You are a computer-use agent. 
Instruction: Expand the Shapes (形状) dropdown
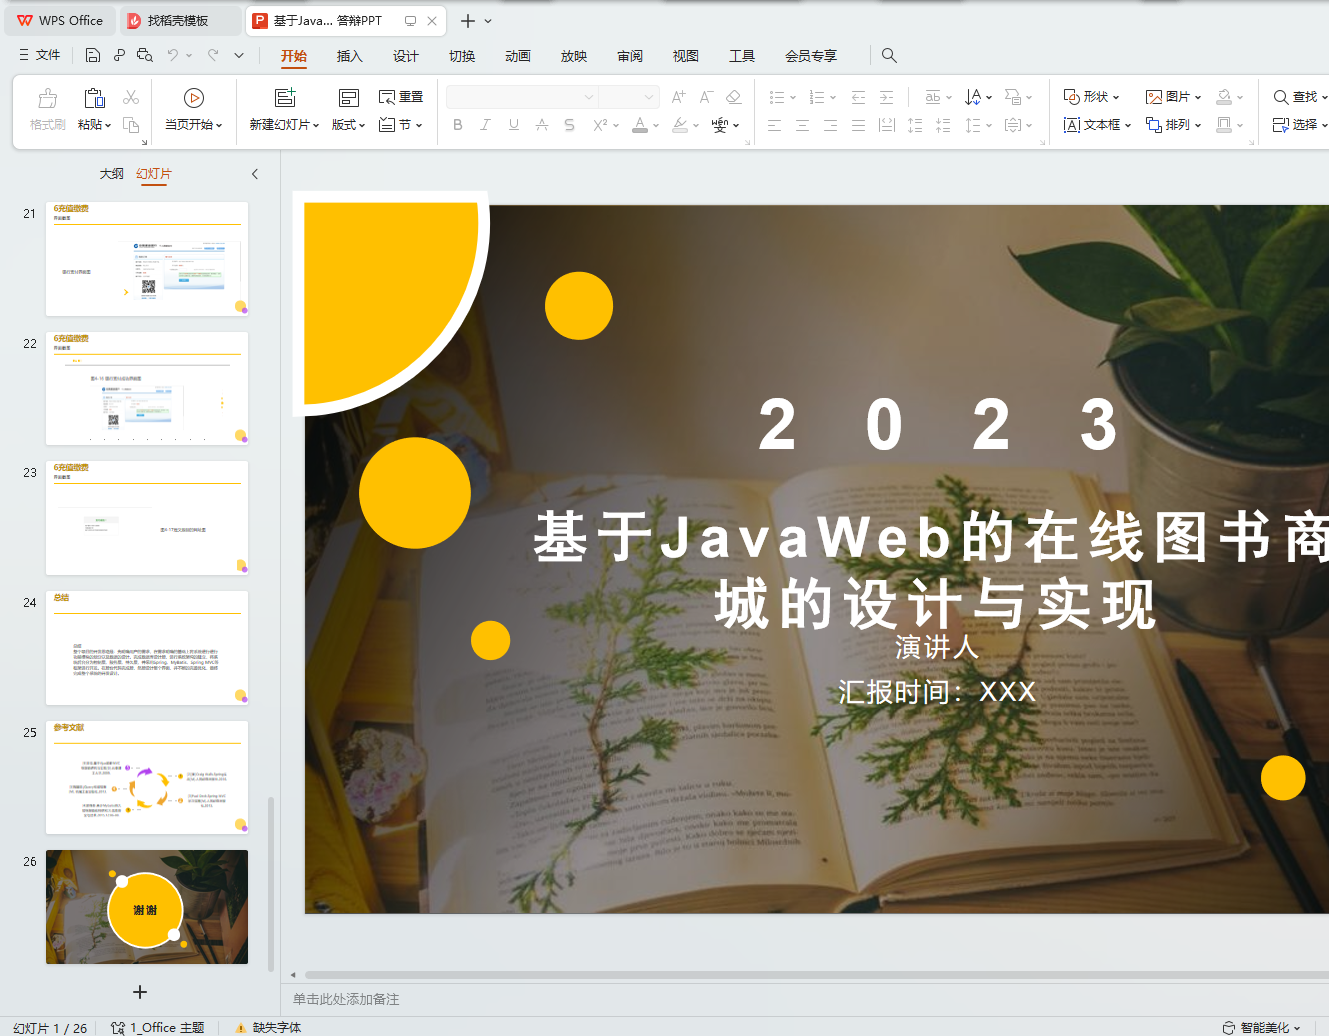[x=1116, y=97]
